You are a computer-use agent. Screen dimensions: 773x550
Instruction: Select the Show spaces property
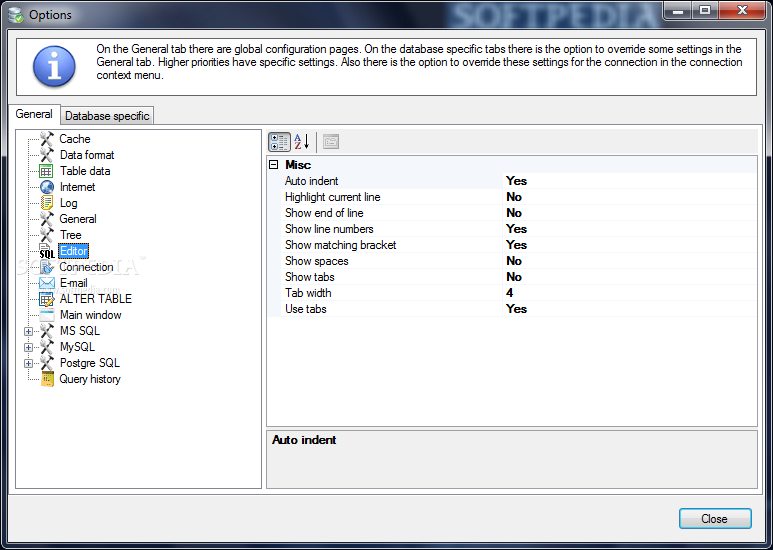pyautogui.click(x=316, y=261)
